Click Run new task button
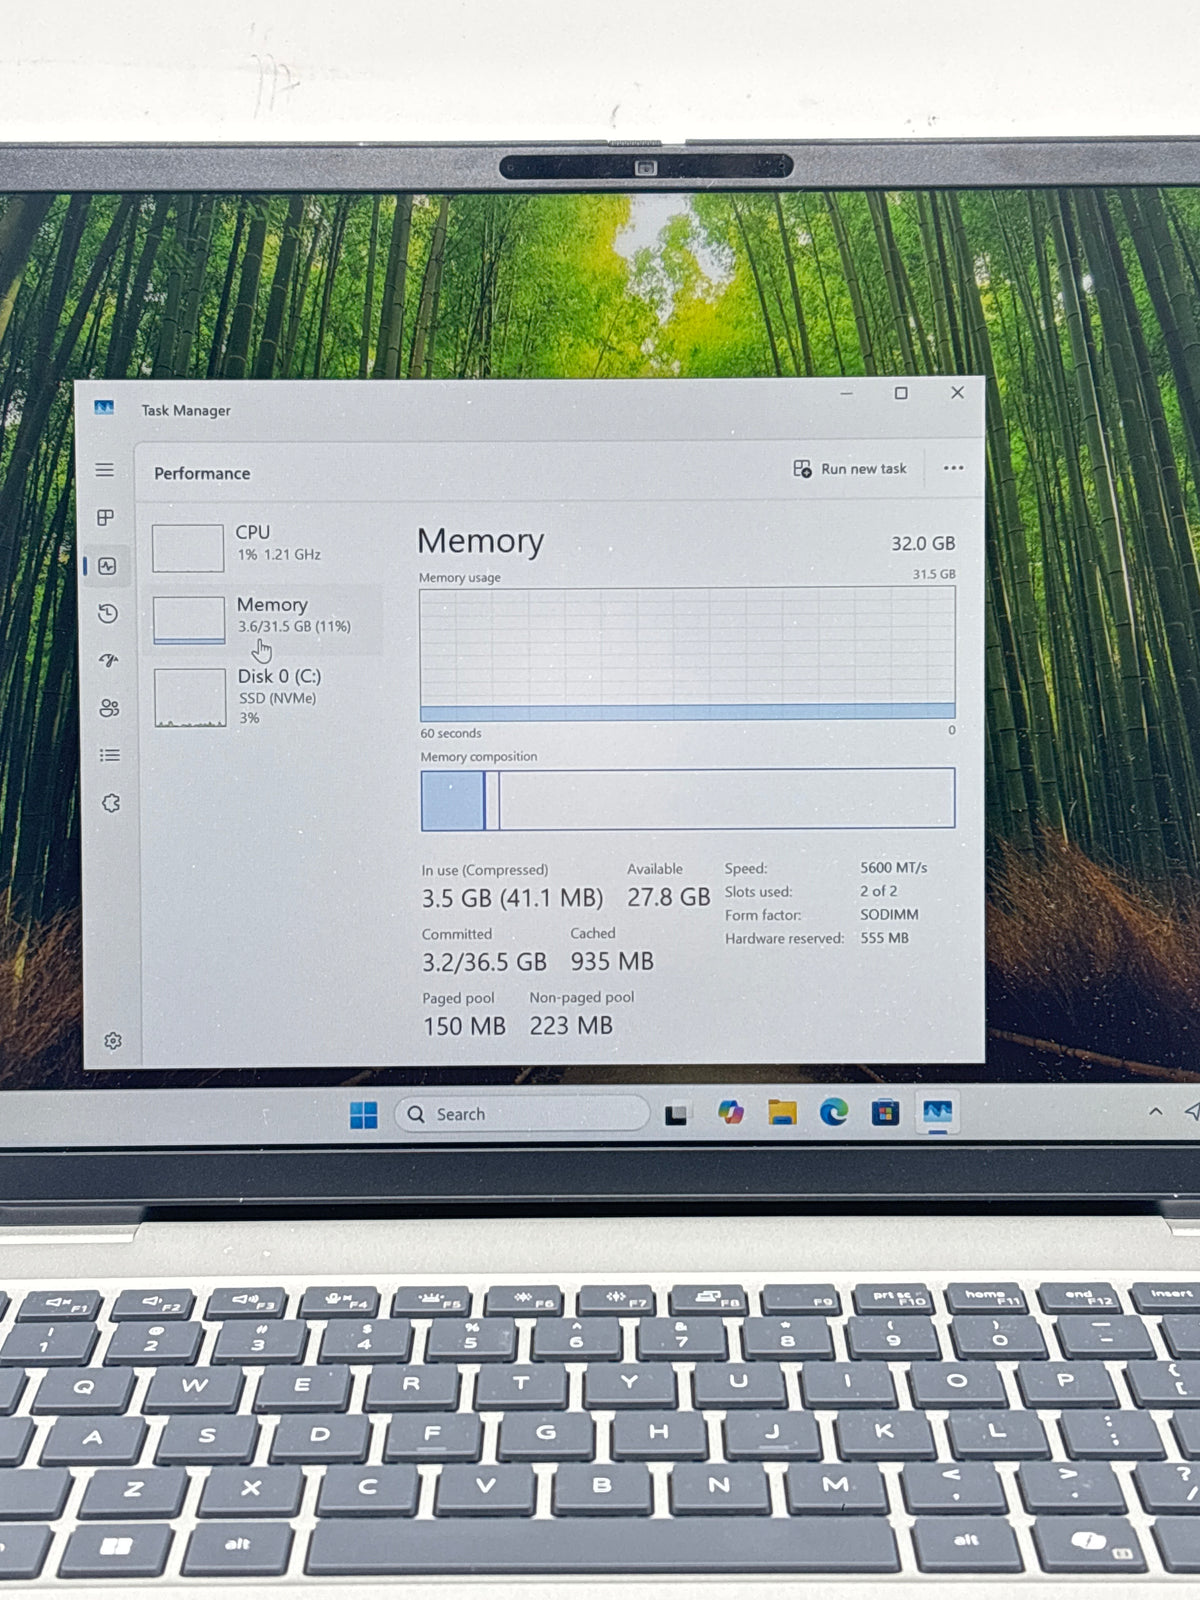This screenshot has width=1200, height=1600. [850, 469]
